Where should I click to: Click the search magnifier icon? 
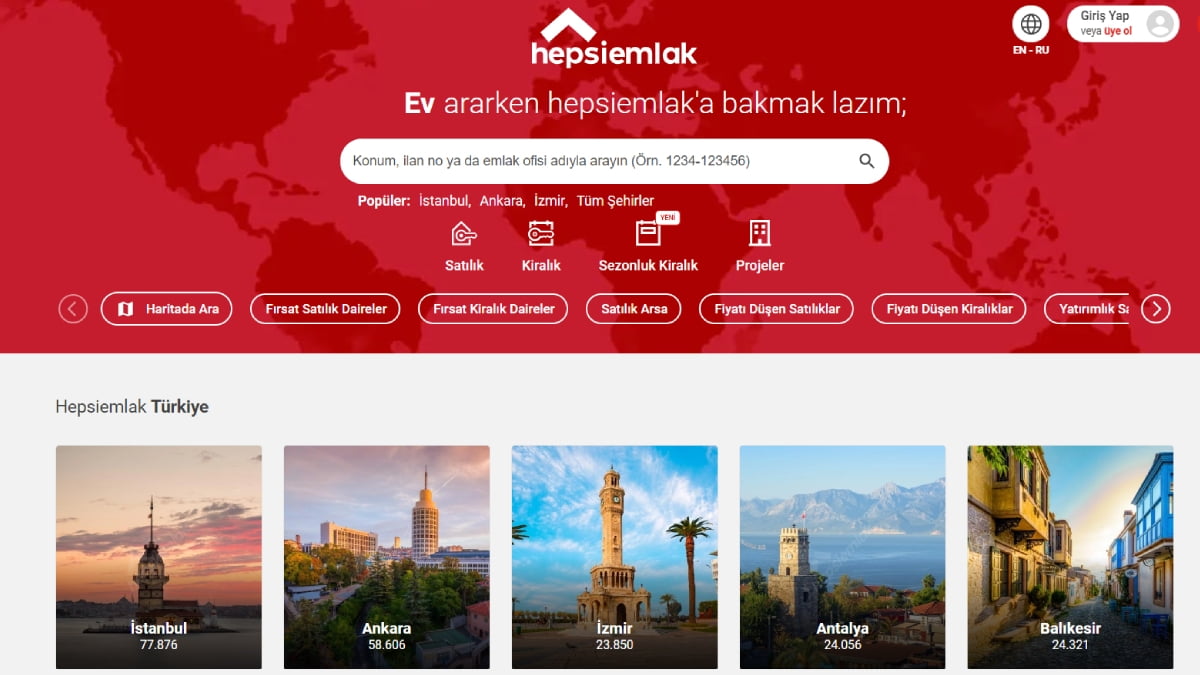[x=867, y=161]
